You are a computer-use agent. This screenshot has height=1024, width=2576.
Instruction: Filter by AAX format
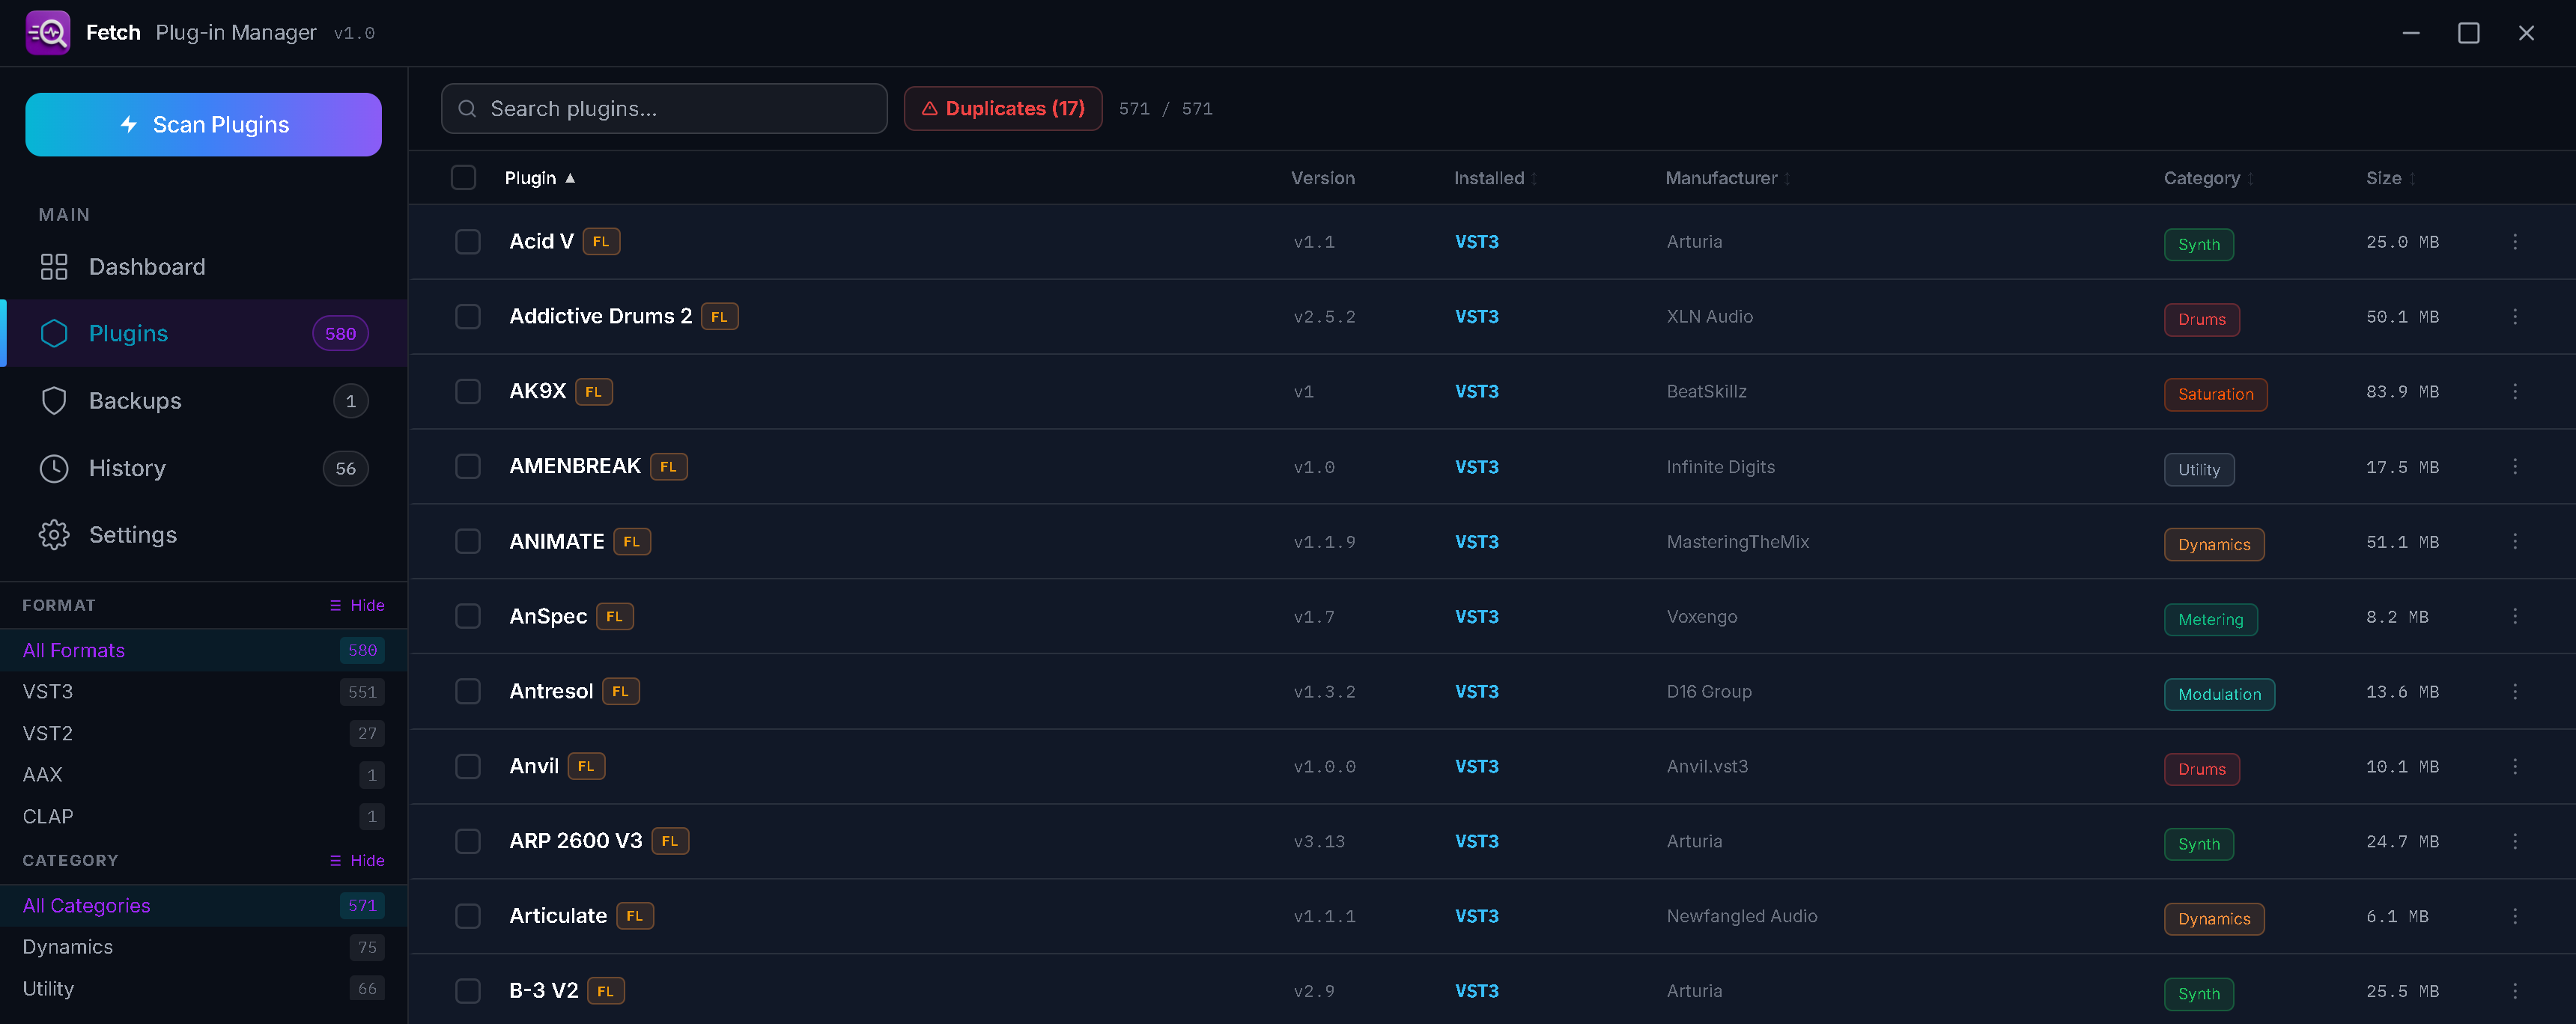[204, 775]
